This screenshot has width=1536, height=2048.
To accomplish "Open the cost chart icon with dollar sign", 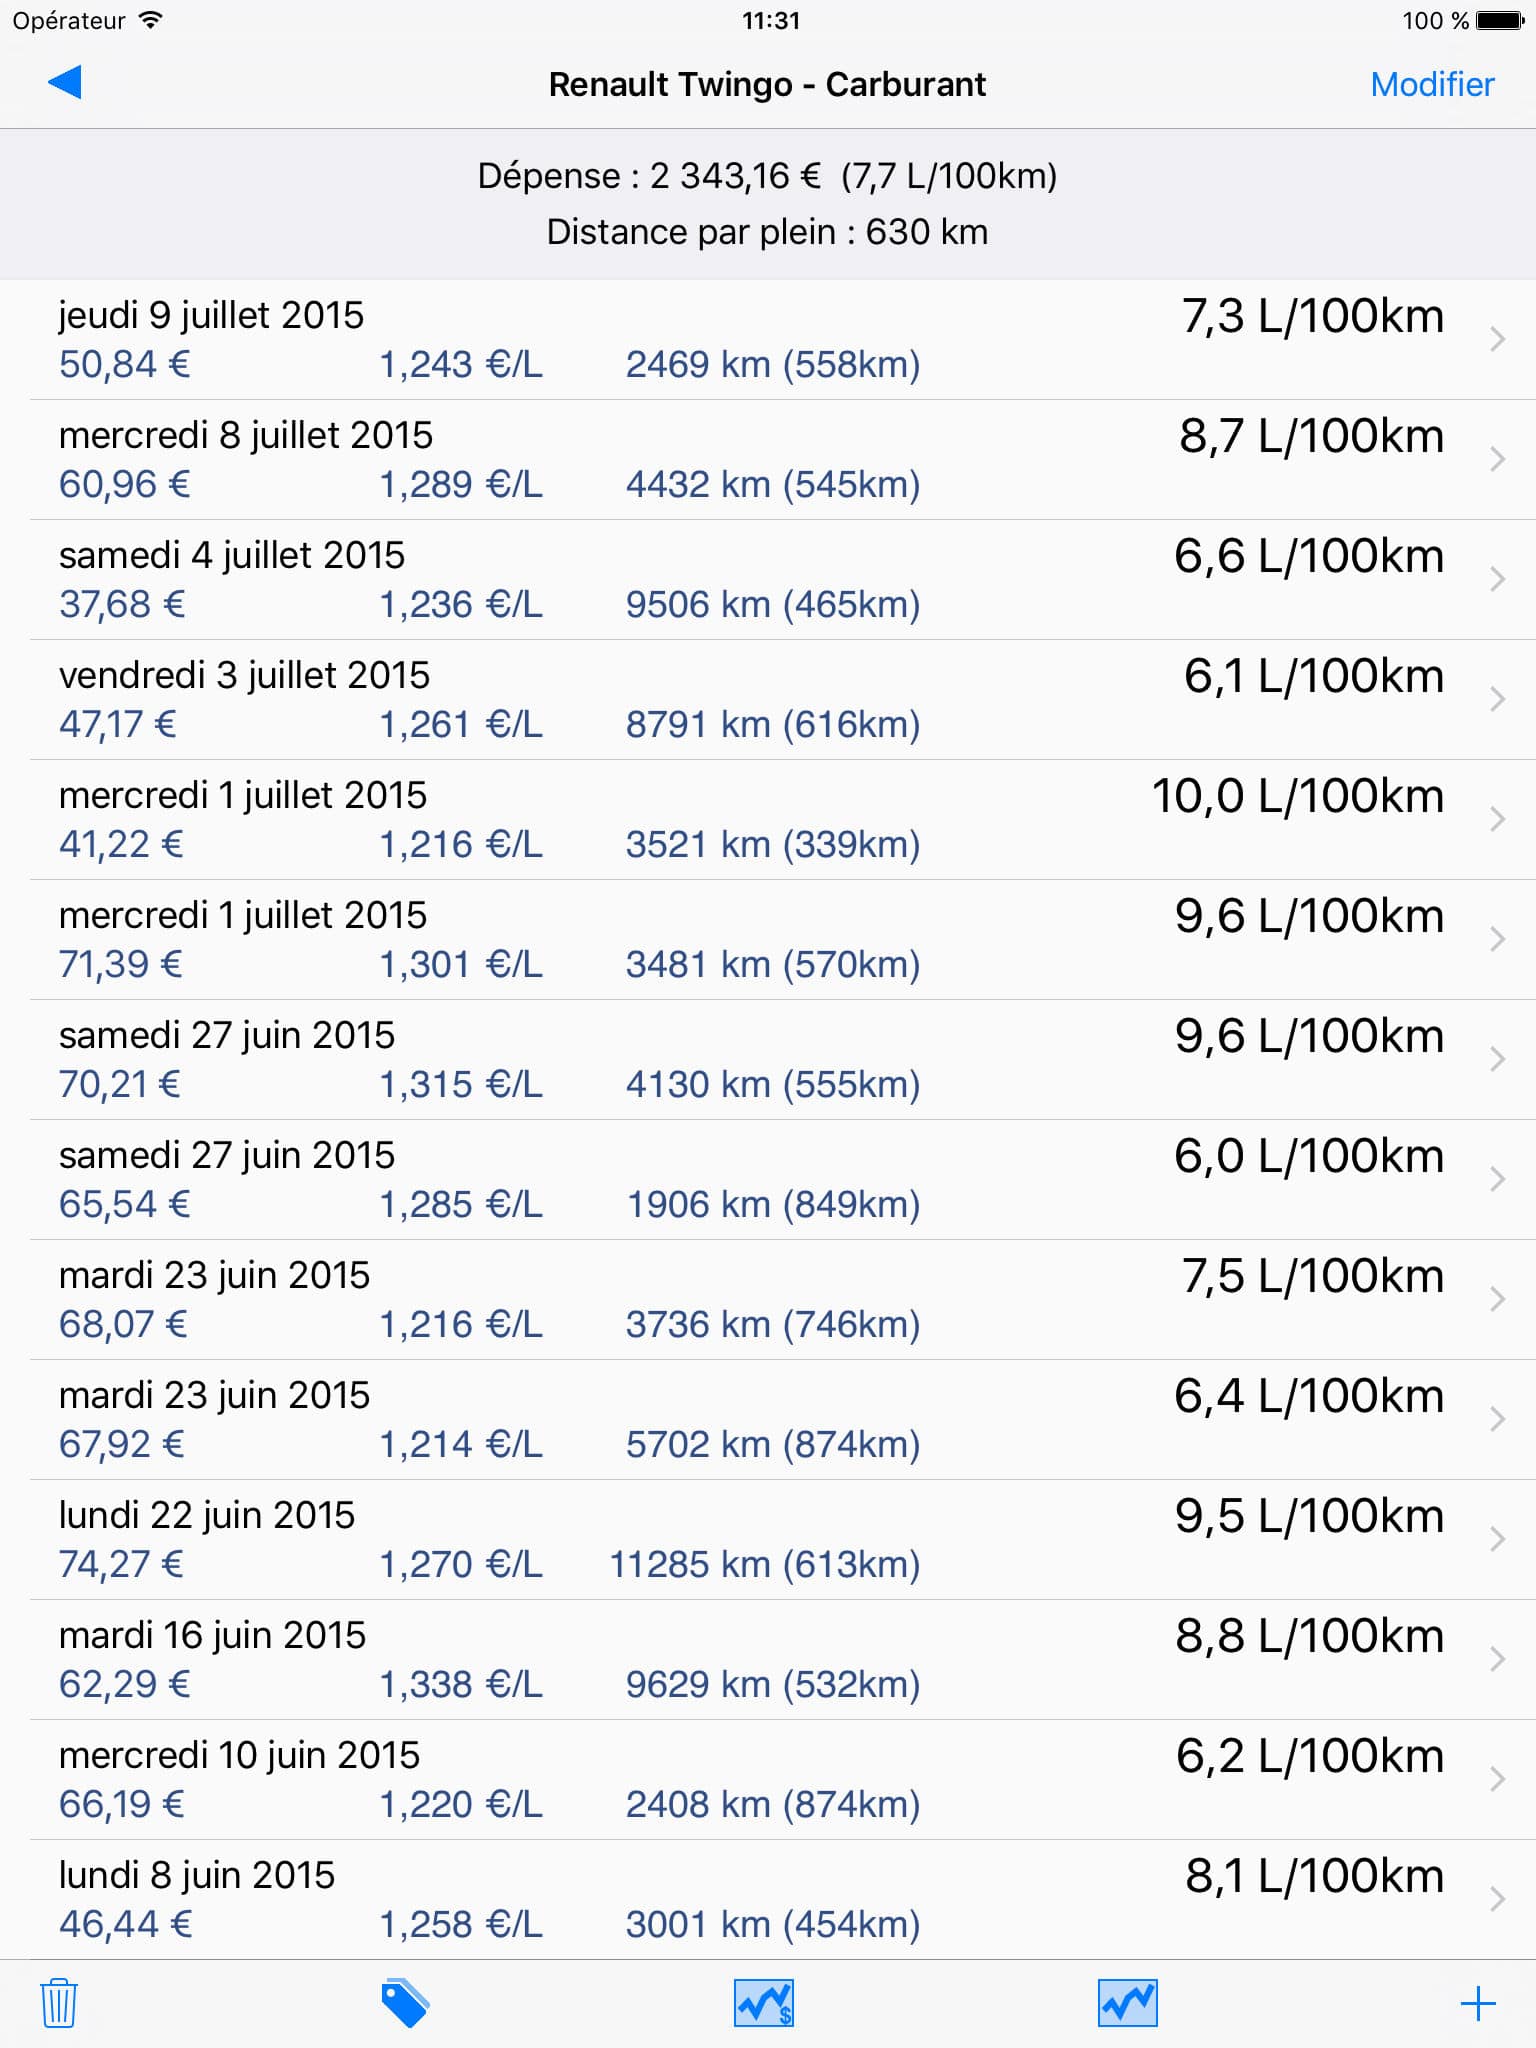I will 764,2003.
